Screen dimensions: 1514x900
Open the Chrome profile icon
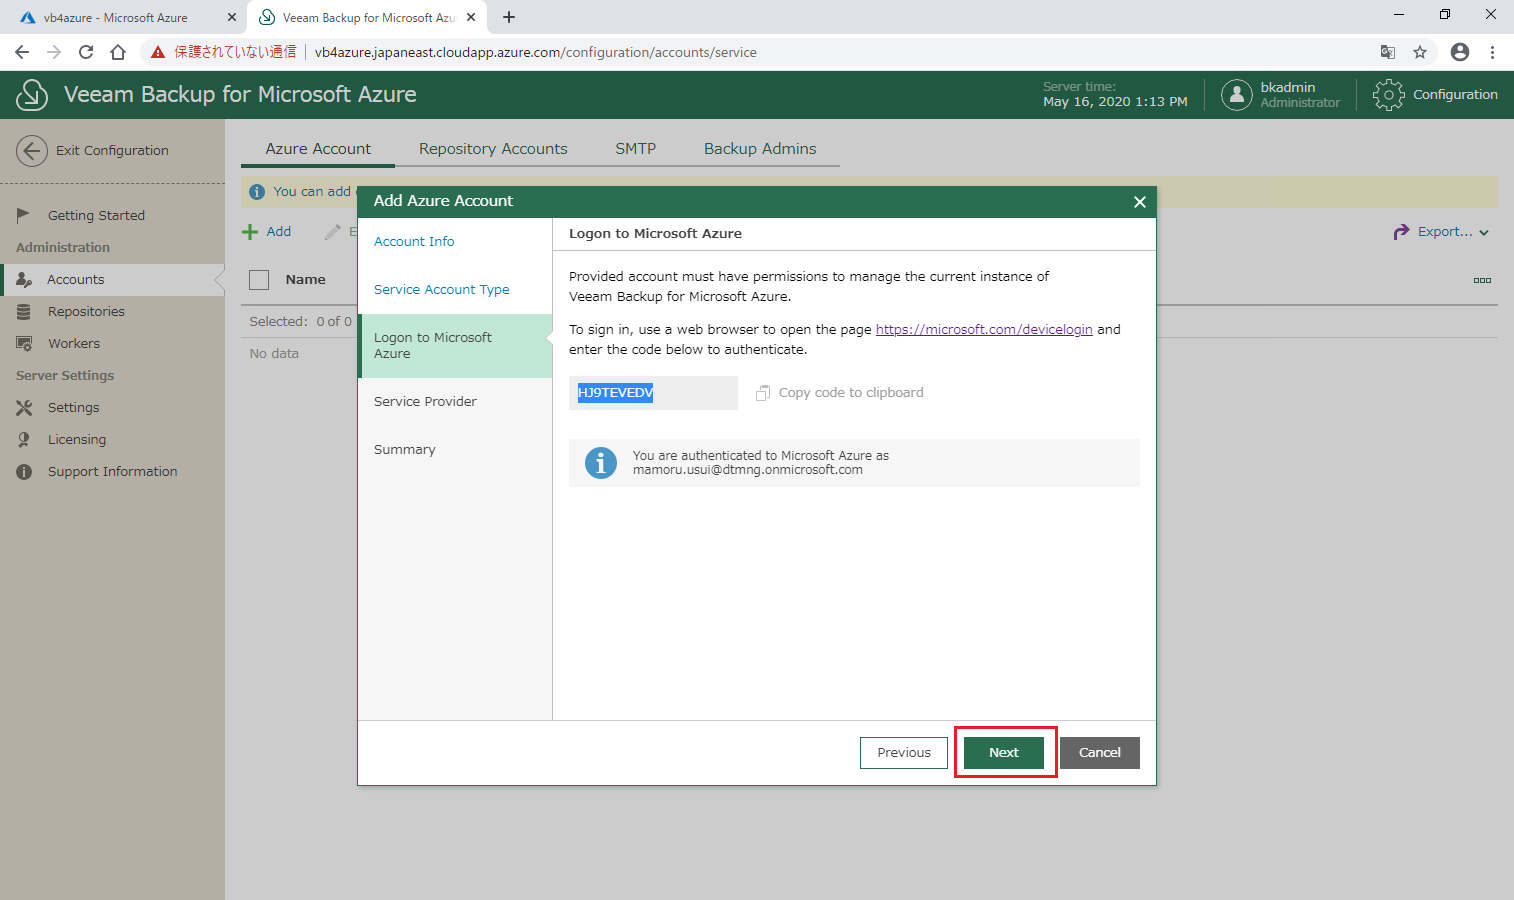(x=1460, y=52)
